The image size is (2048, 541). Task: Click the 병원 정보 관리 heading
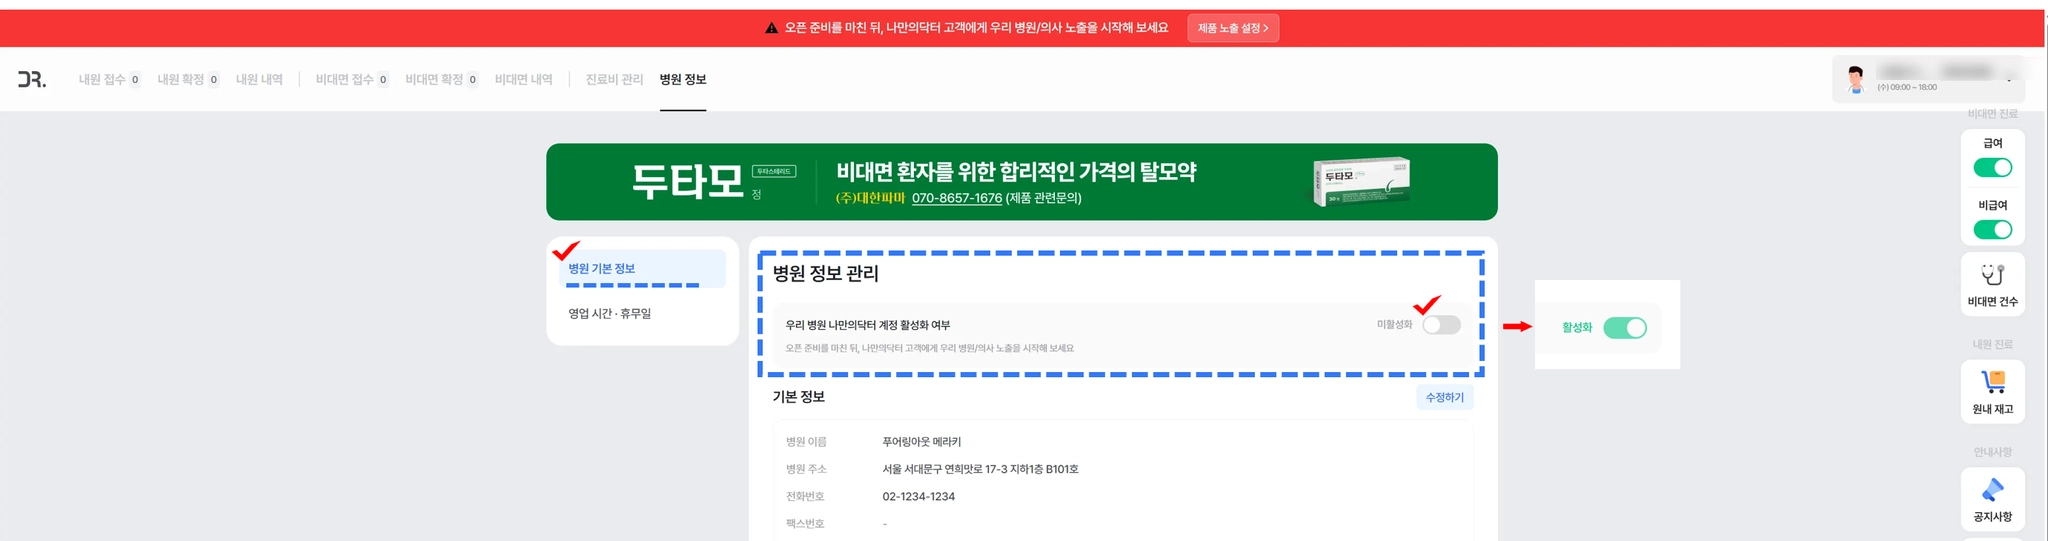(x=826, y=273)
